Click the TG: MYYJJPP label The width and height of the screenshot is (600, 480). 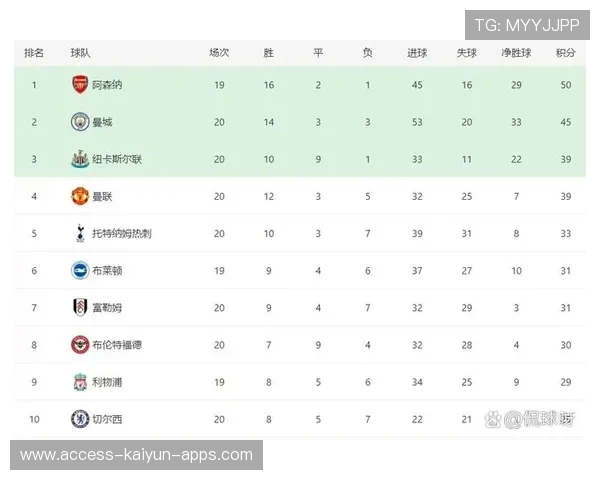[x=527, y=25]
